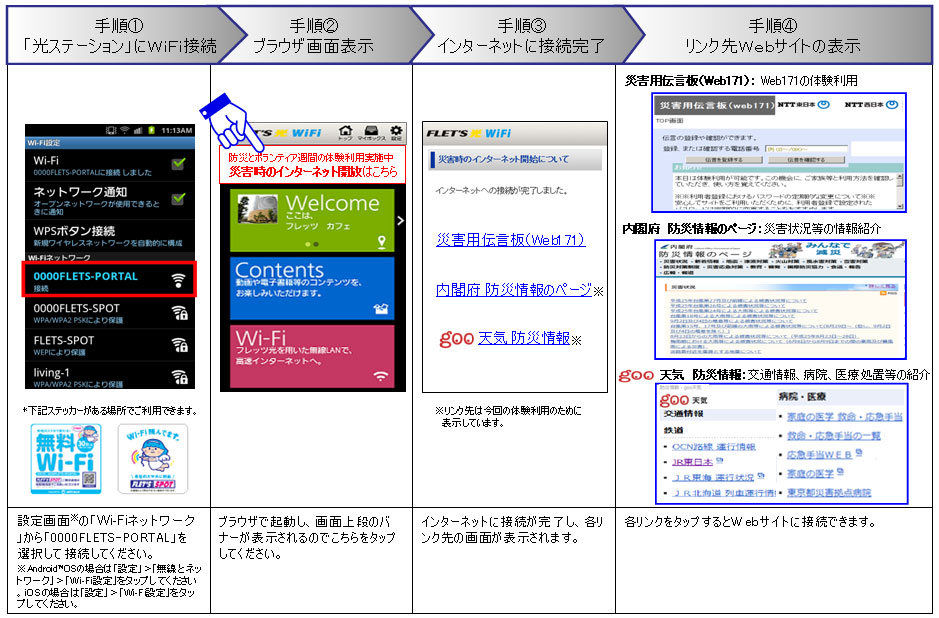
Task: Open the 東京都災害拠点病院 link
Action: pyautogui.click(x=829, y=492)
